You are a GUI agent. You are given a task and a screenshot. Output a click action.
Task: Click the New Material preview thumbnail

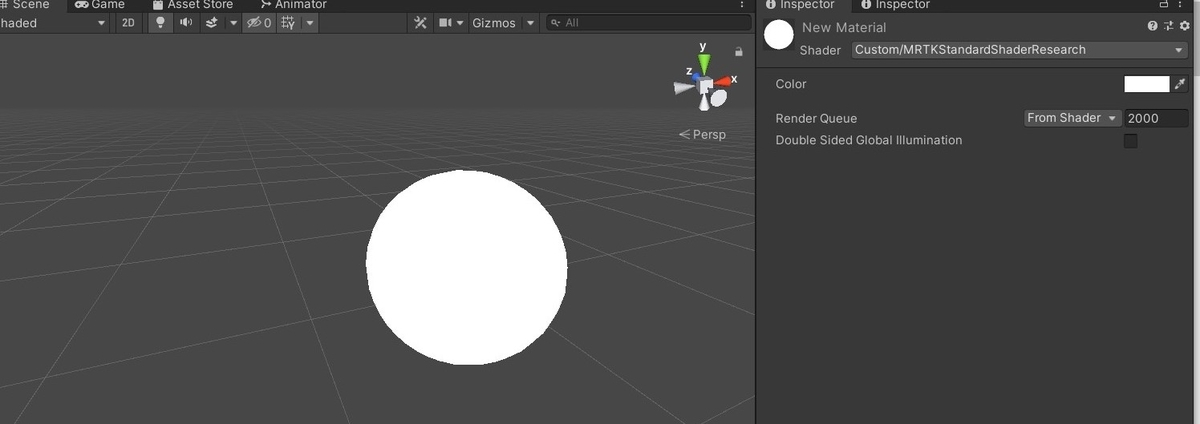(779, 35)
